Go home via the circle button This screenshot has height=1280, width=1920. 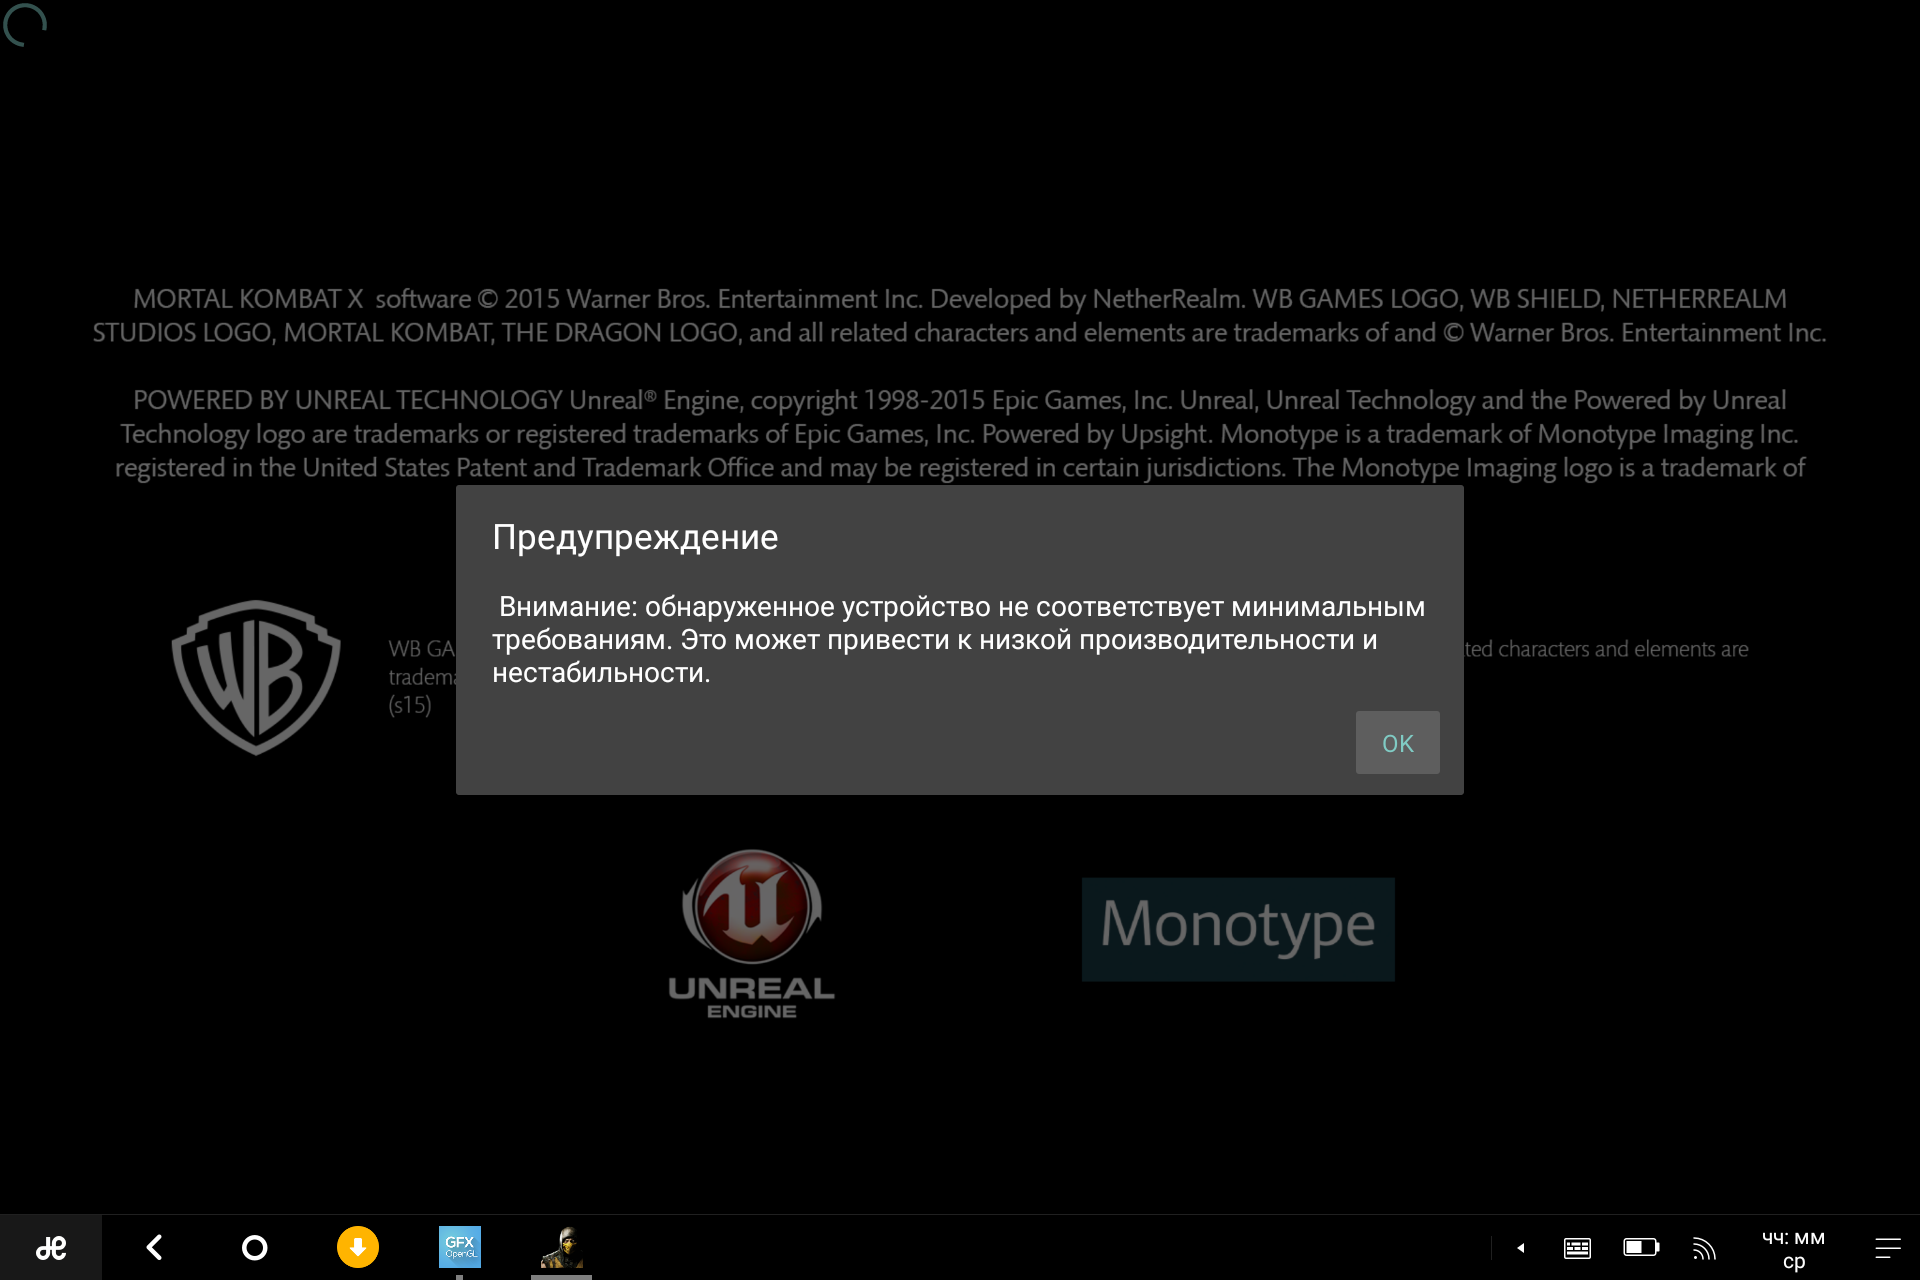(x=255, y=1247)
